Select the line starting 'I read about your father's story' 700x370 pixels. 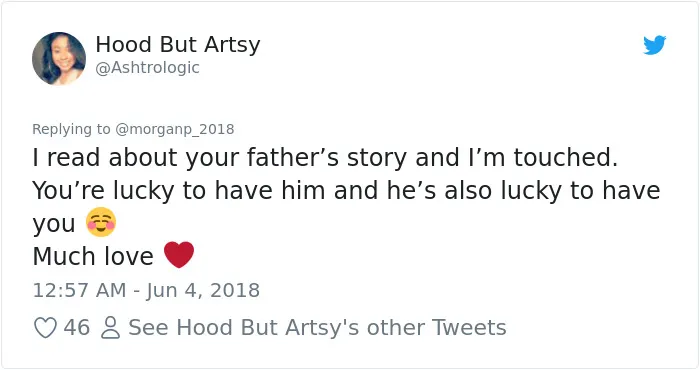(325, 158)
